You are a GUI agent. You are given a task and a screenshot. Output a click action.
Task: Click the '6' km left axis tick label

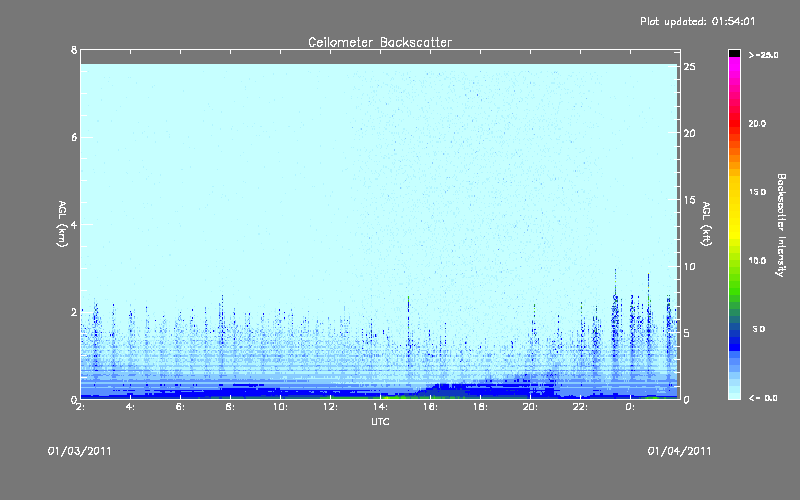[x=74, y=137]
